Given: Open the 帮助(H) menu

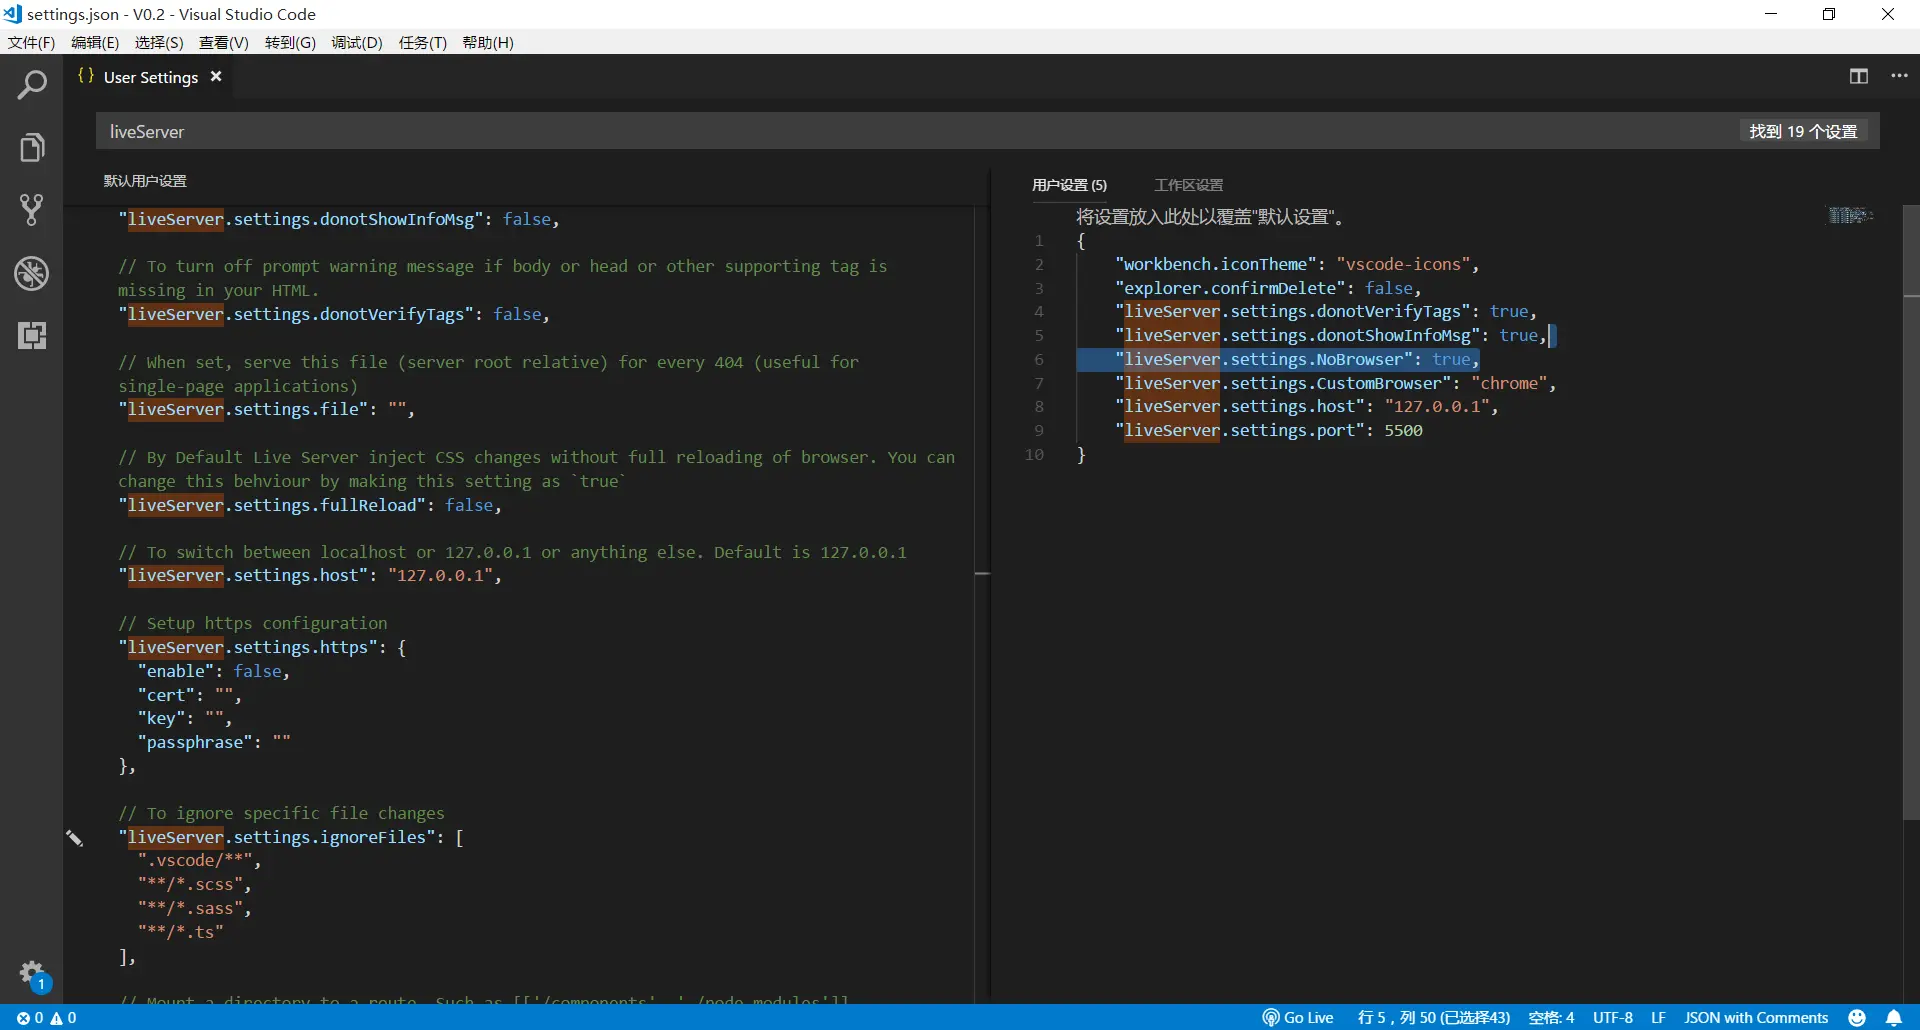Looking at the screenshot, I should 488,42.
